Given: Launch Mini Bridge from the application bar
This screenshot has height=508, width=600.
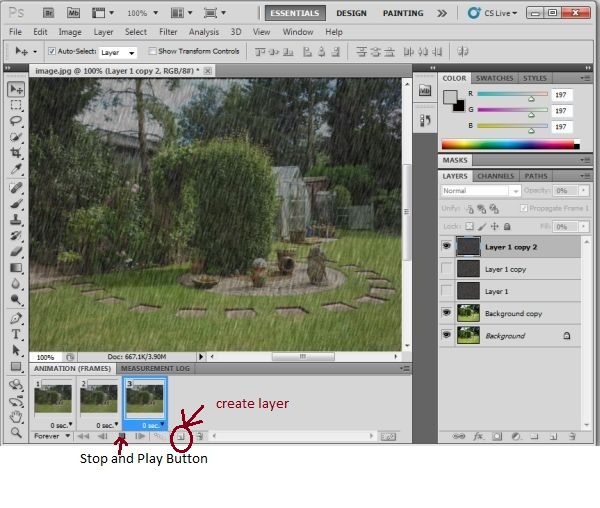Looking at the screenshot, I should pyautogui.click(x=73, y=13).
